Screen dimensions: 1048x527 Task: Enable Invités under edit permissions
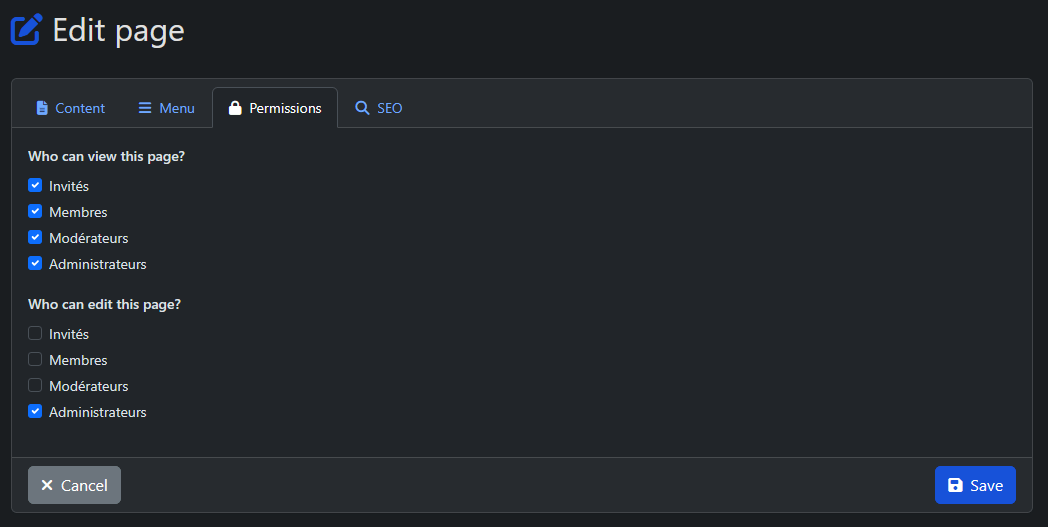[35, 333]
